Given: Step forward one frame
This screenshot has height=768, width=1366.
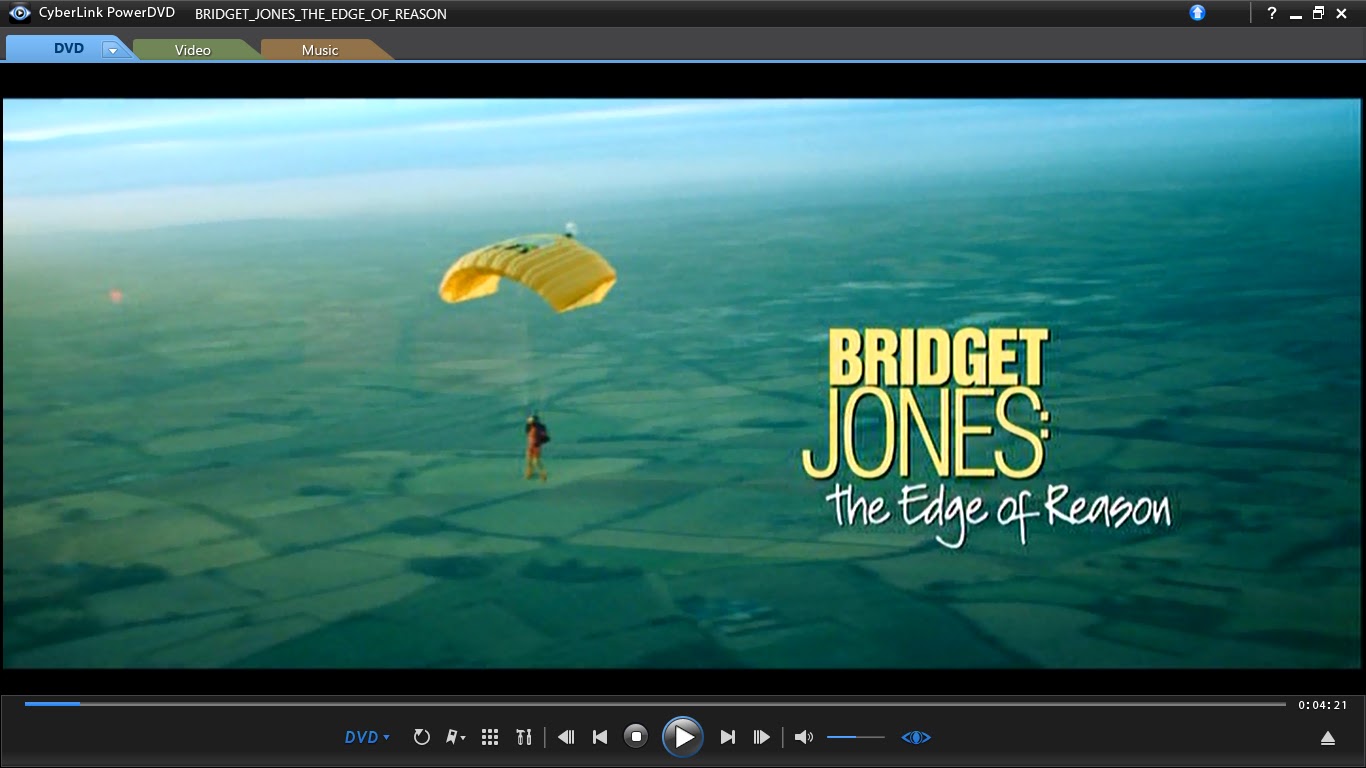Looking at the screenshot, I should pyautogui.click(x=762, y=737).
